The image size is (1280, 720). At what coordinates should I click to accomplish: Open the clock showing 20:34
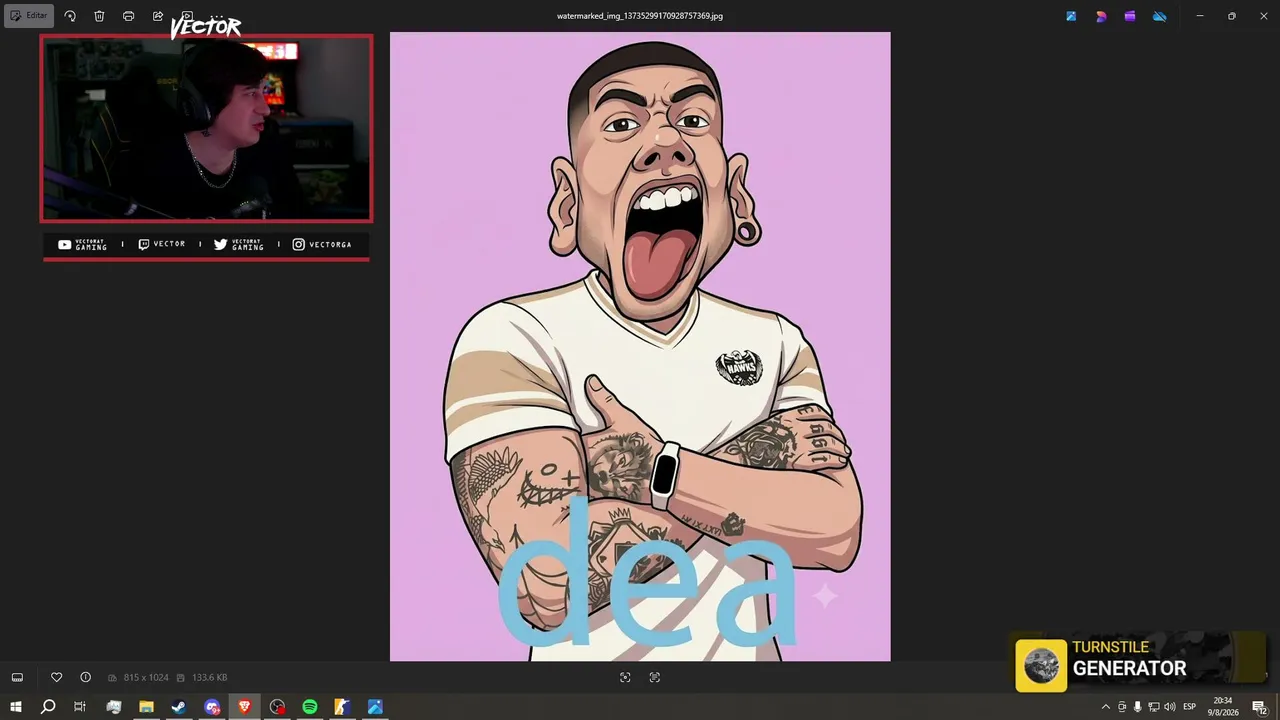pyautogui.click(x=1224, y=707)
